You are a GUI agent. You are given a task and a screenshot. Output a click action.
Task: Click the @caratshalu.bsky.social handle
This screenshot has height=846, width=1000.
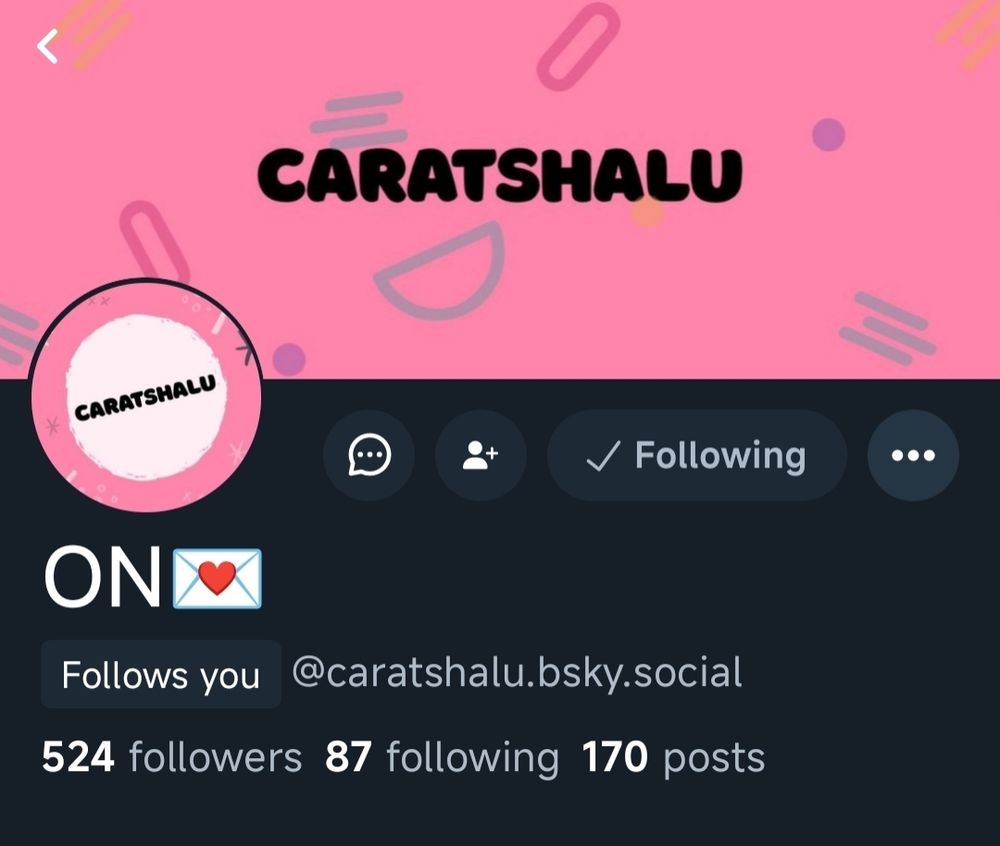click(x=517, y=673)
